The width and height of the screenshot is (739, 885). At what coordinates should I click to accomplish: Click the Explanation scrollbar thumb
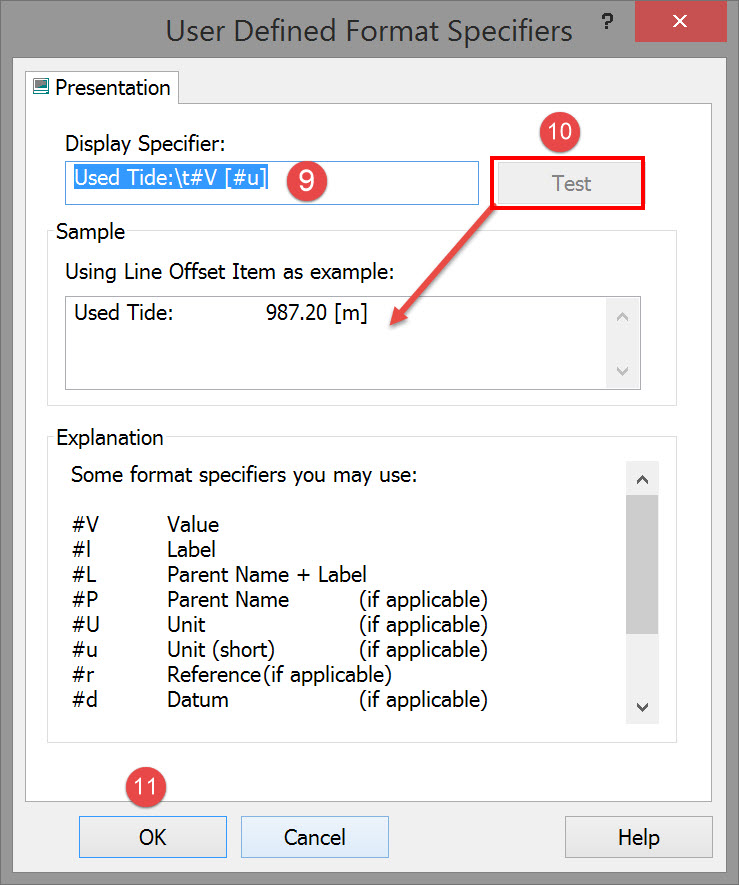(642, 564)
